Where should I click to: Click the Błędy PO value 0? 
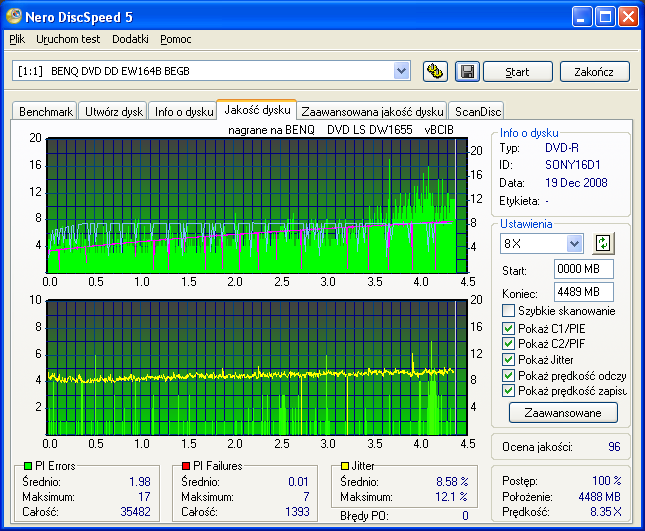465,515
